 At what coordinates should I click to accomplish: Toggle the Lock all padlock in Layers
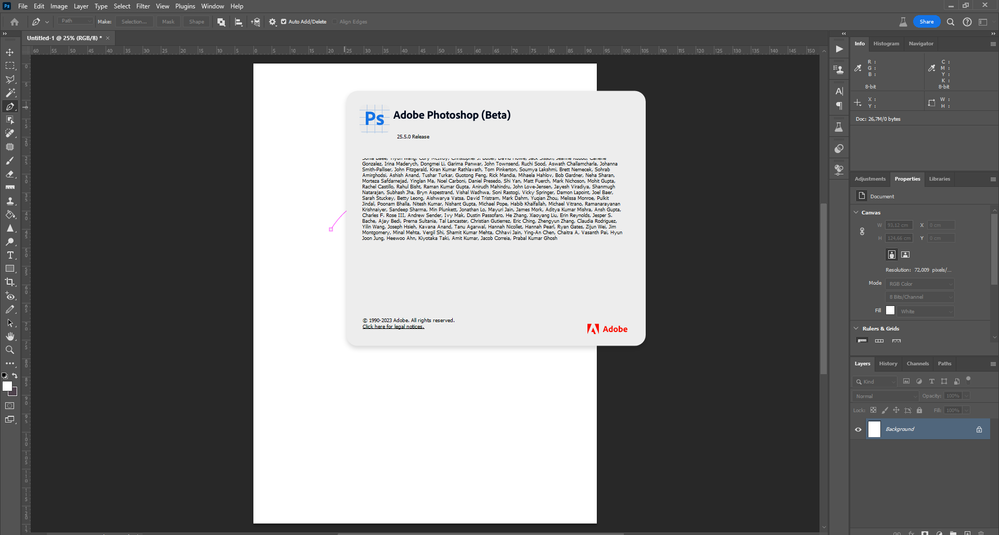tap(919, 410)
